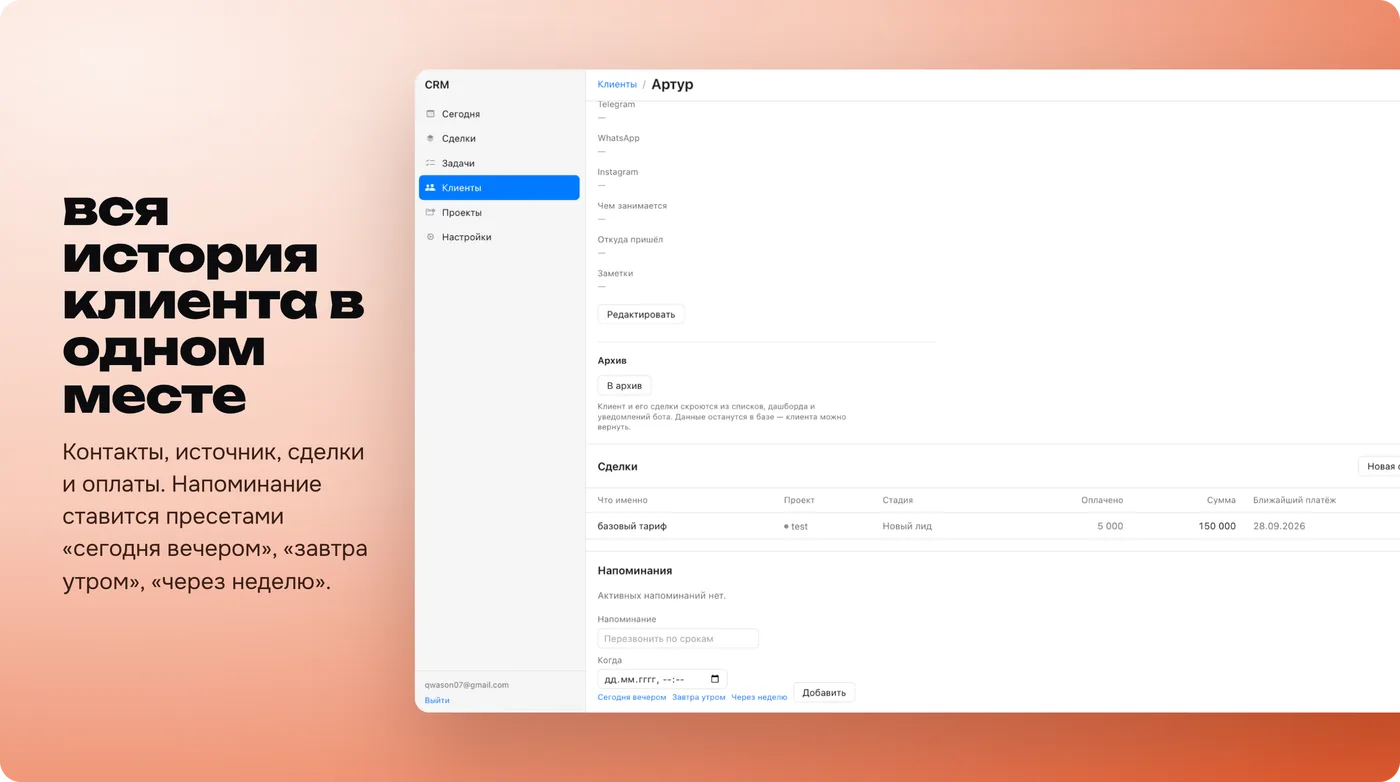This screenshot has height=782, width=1400.
Task: Click the Ближайший платёж column header
Action: click(1294, 500)
